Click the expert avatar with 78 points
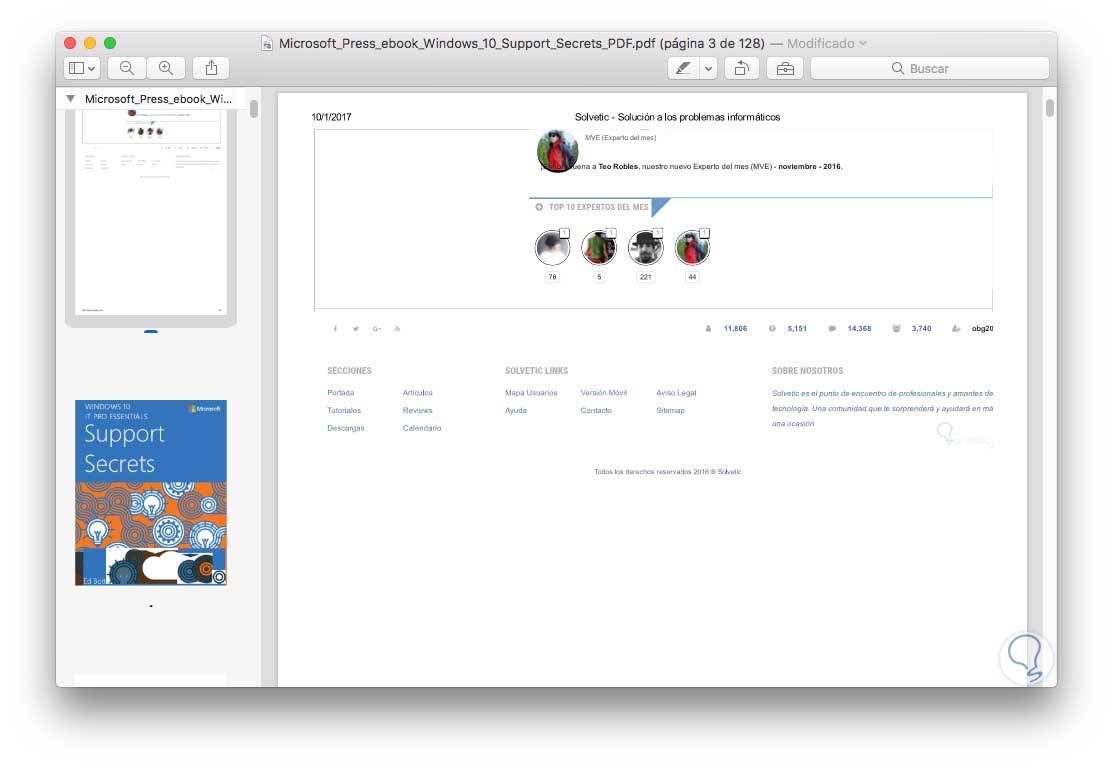This screenshot has width=1113, height=767. click(x=552, y=248)
